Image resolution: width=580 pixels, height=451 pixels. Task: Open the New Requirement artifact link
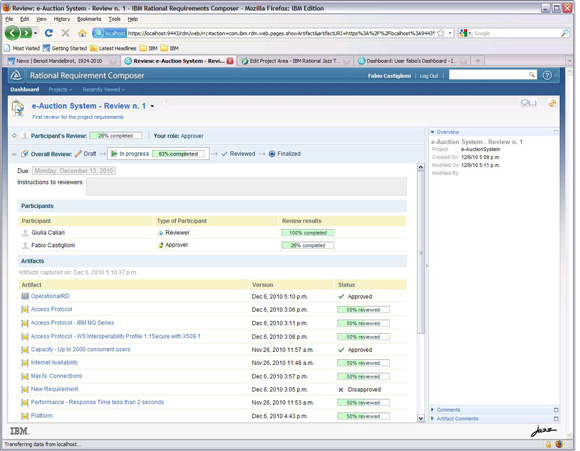54,389
